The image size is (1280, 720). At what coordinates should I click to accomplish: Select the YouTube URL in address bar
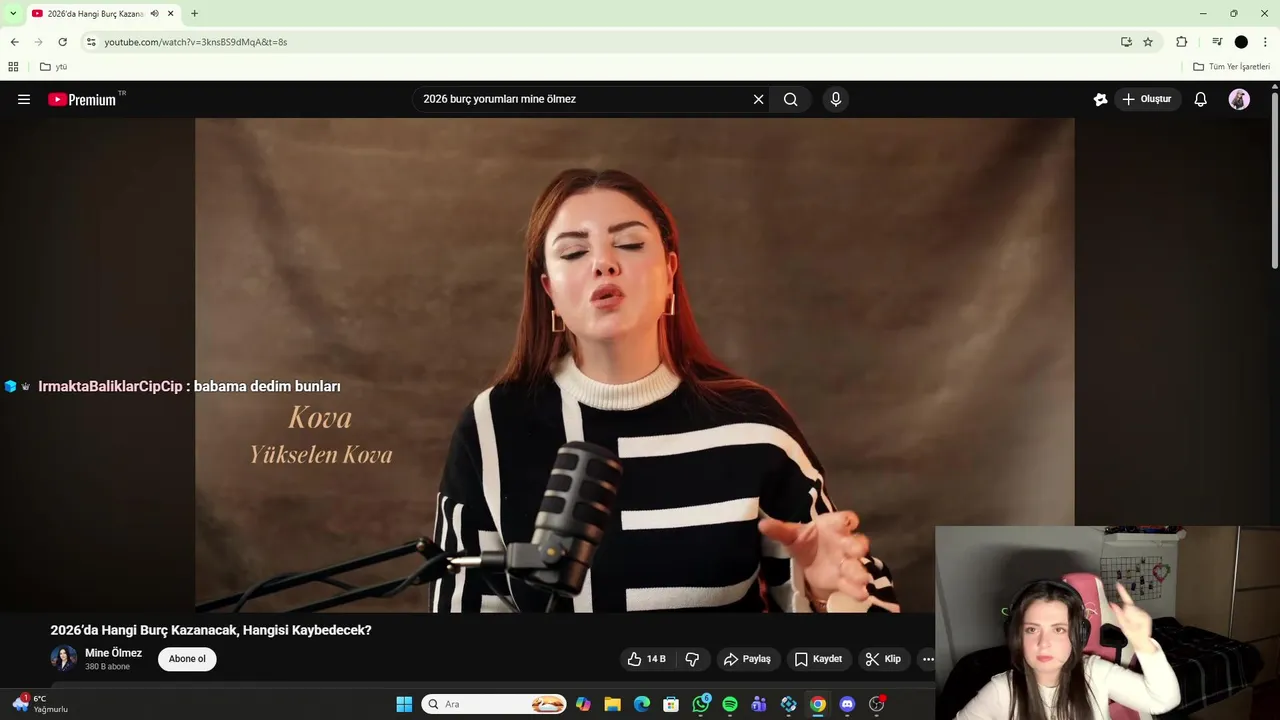point(196,42)
